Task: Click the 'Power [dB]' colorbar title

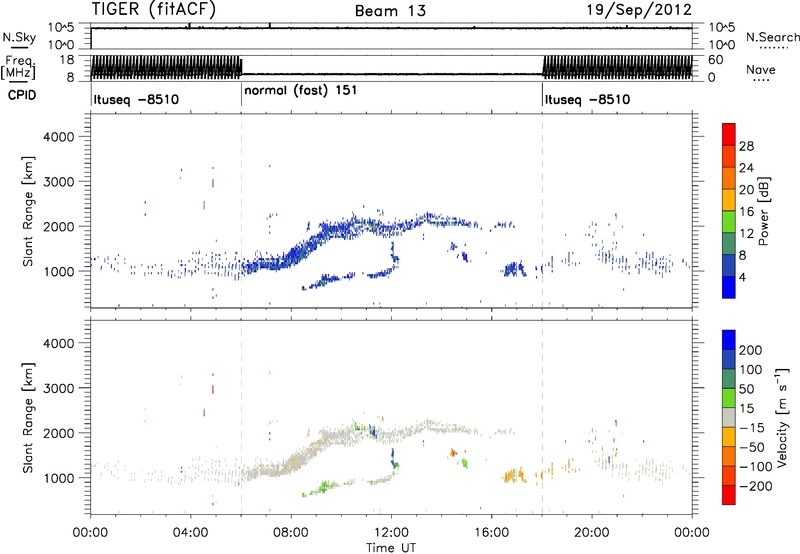Action: tap(763, 211)
